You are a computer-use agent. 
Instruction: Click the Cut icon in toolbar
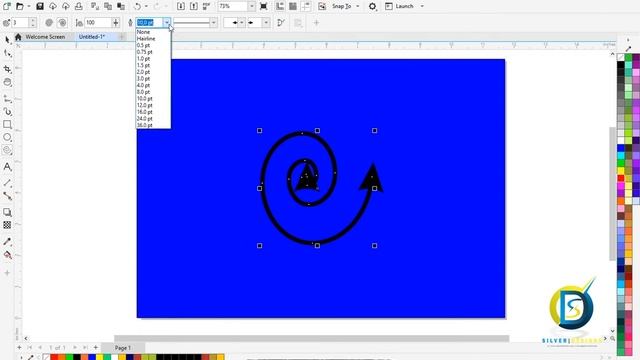pos(95,6)
